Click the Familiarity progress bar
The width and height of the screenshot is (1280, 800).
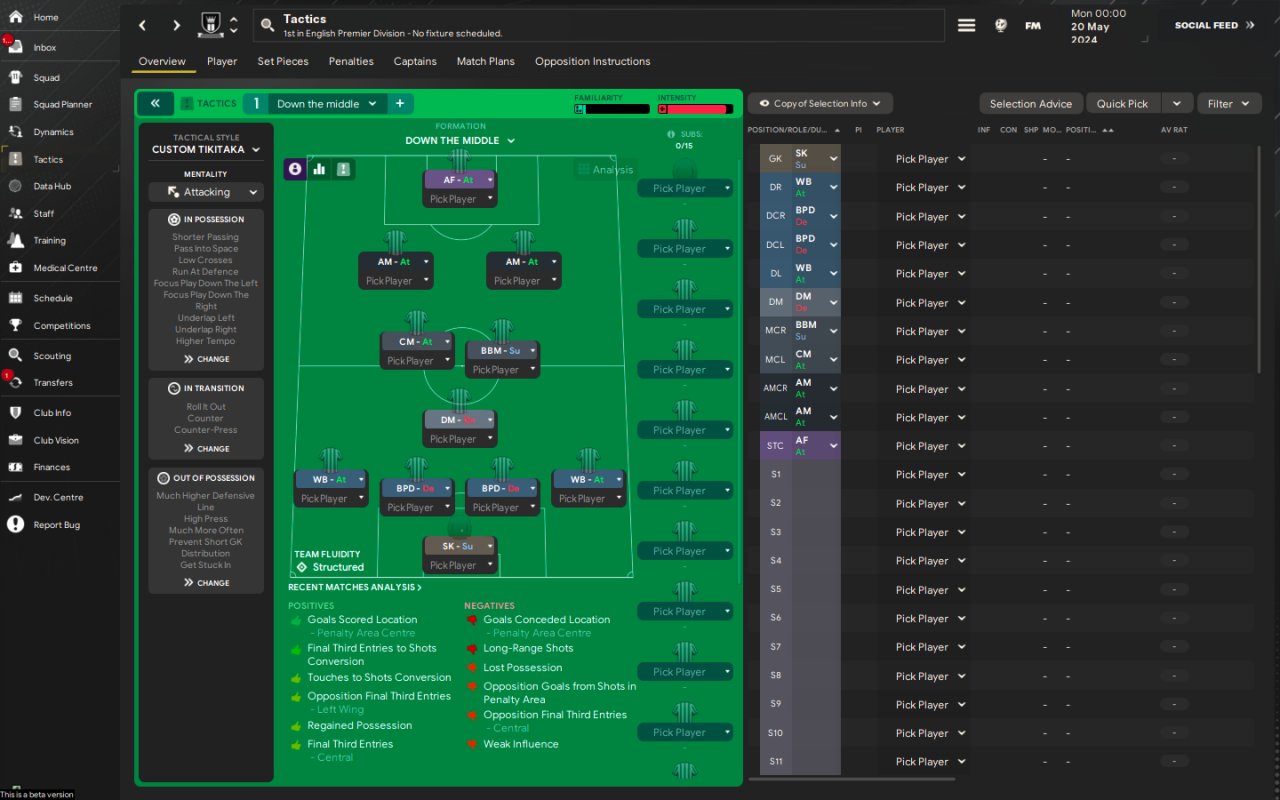pos(610,108)
